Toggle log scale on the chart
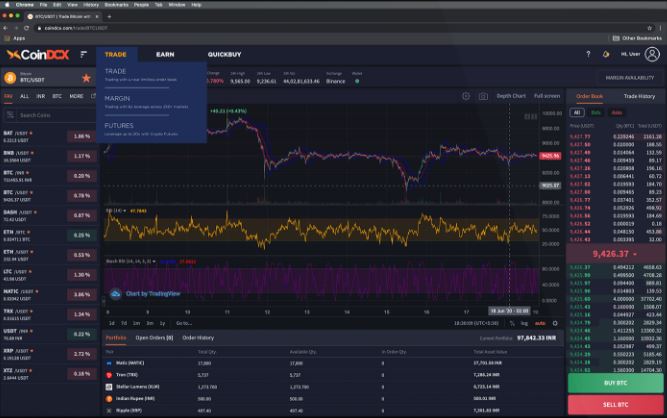The height and width of the screenshot is (418, 667). (524, 324)
